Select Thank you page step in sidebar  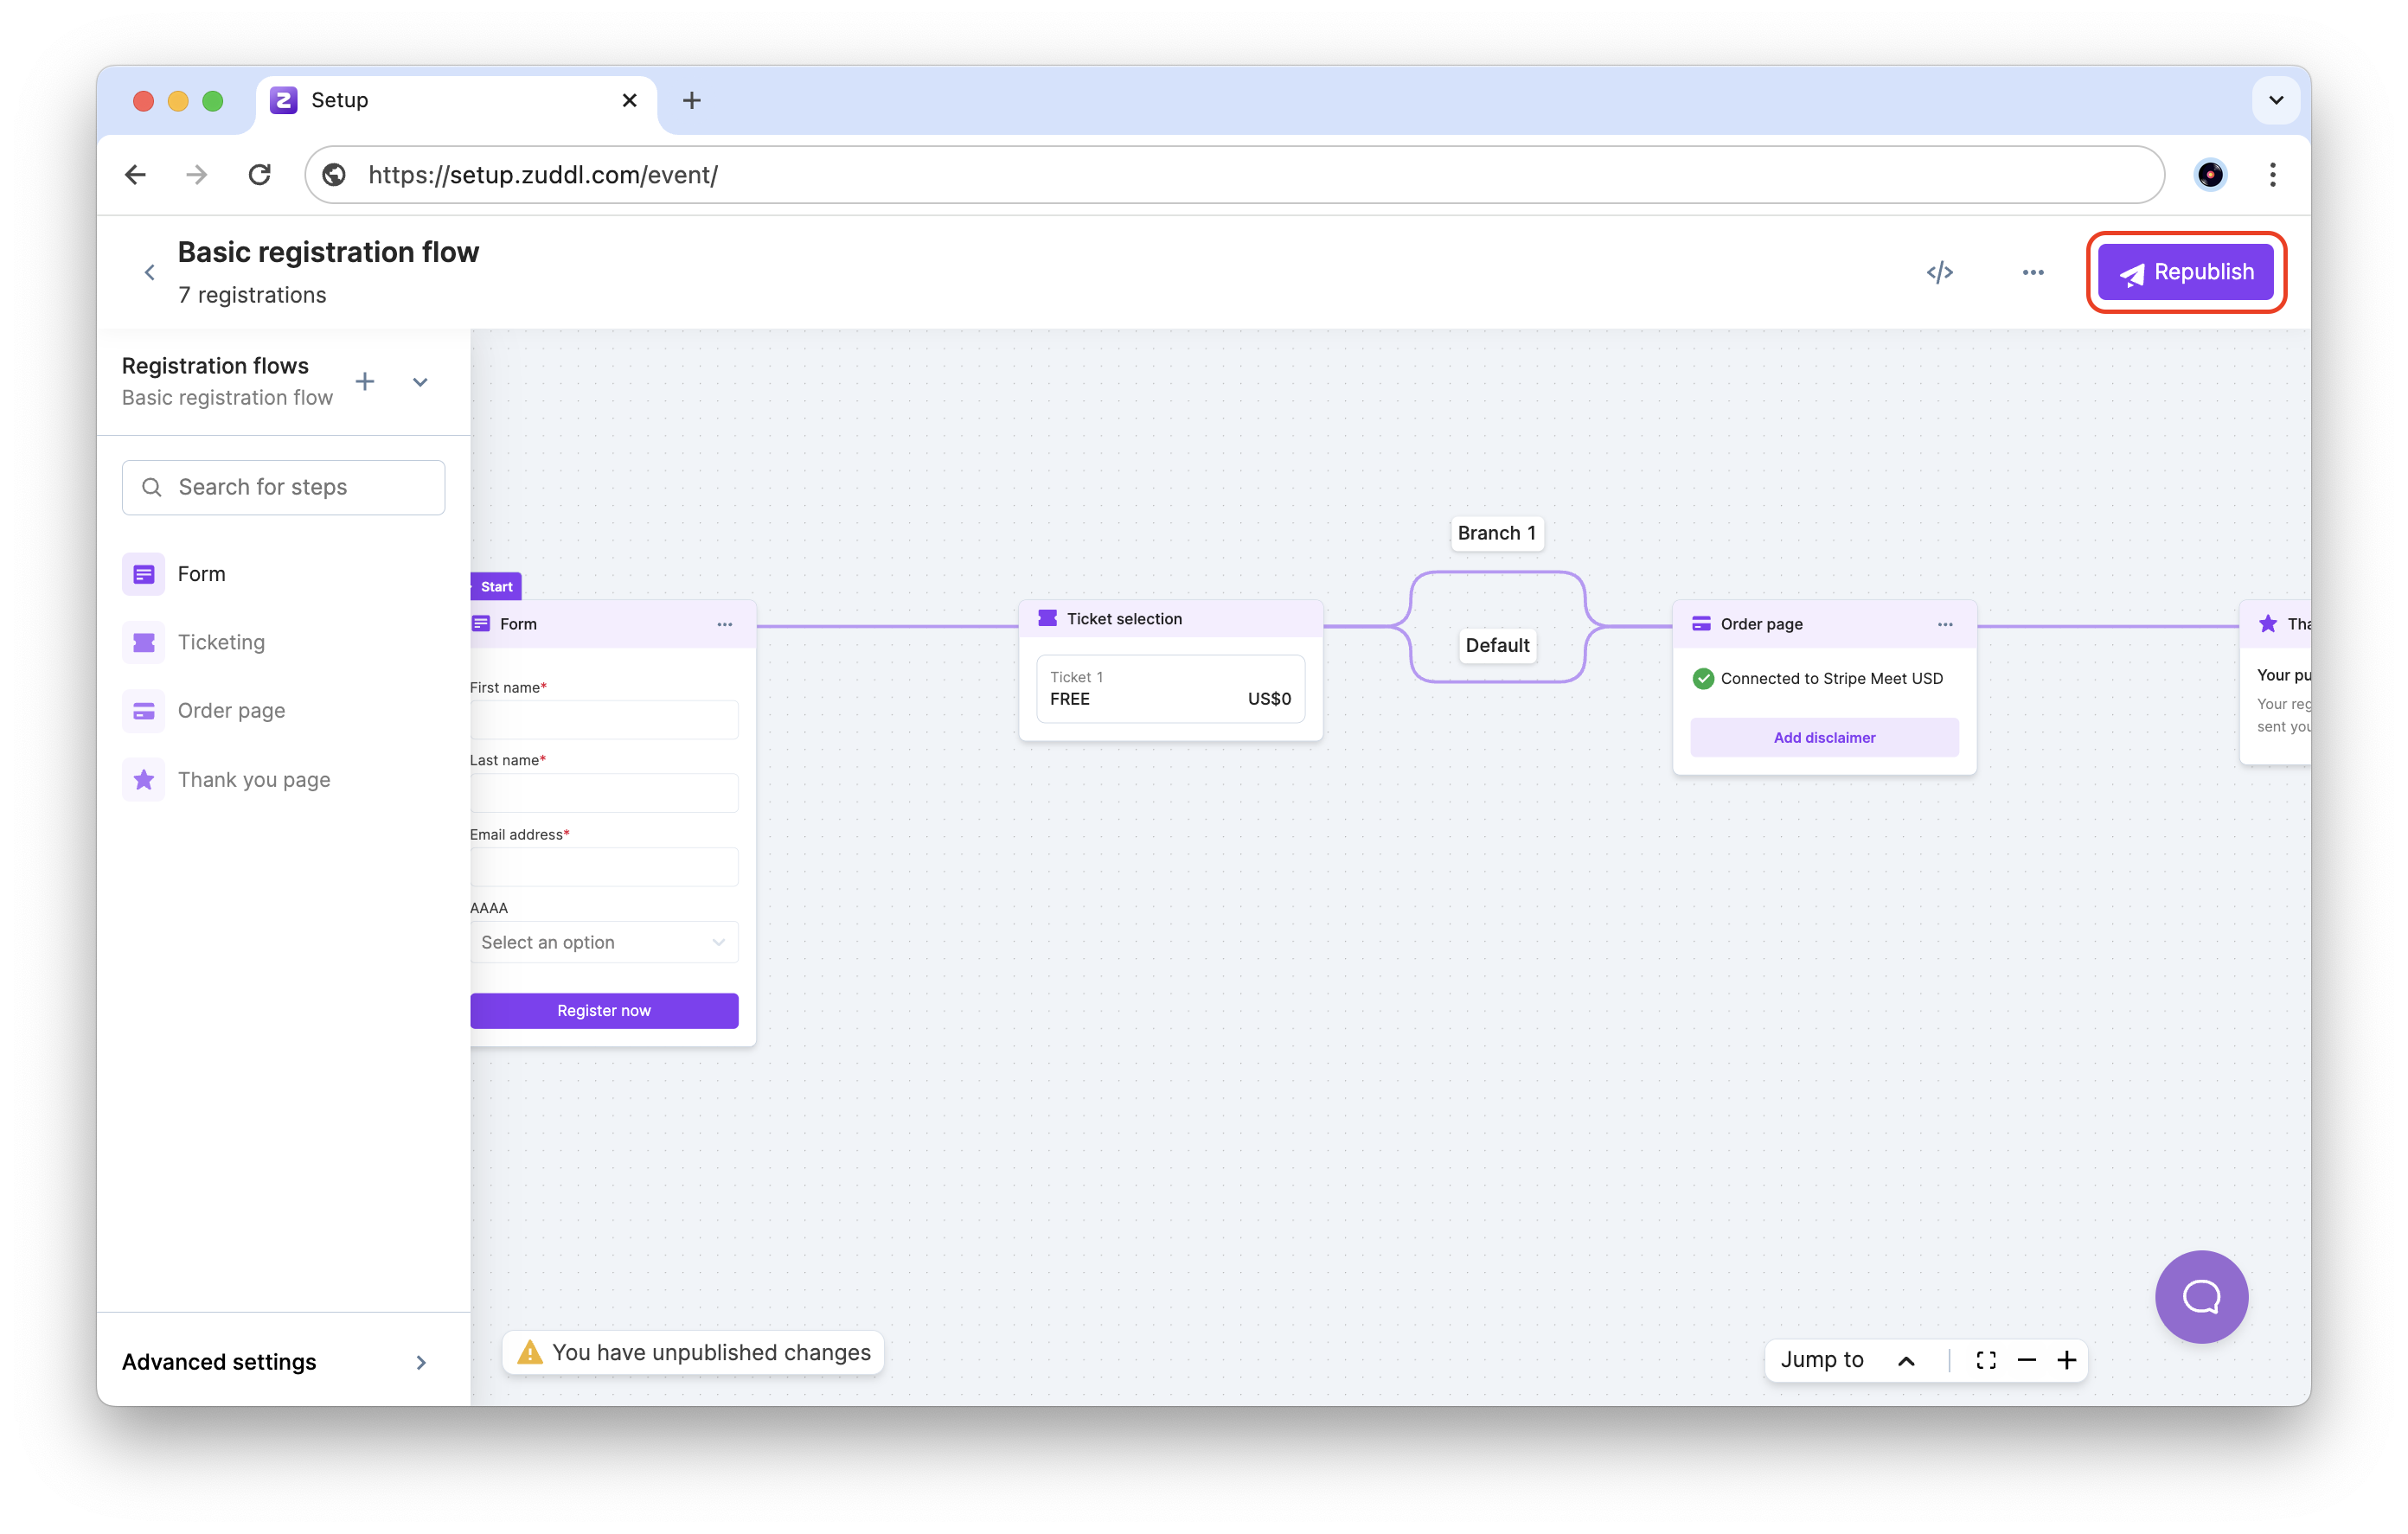pyautogui.click(x=253, y=779)
